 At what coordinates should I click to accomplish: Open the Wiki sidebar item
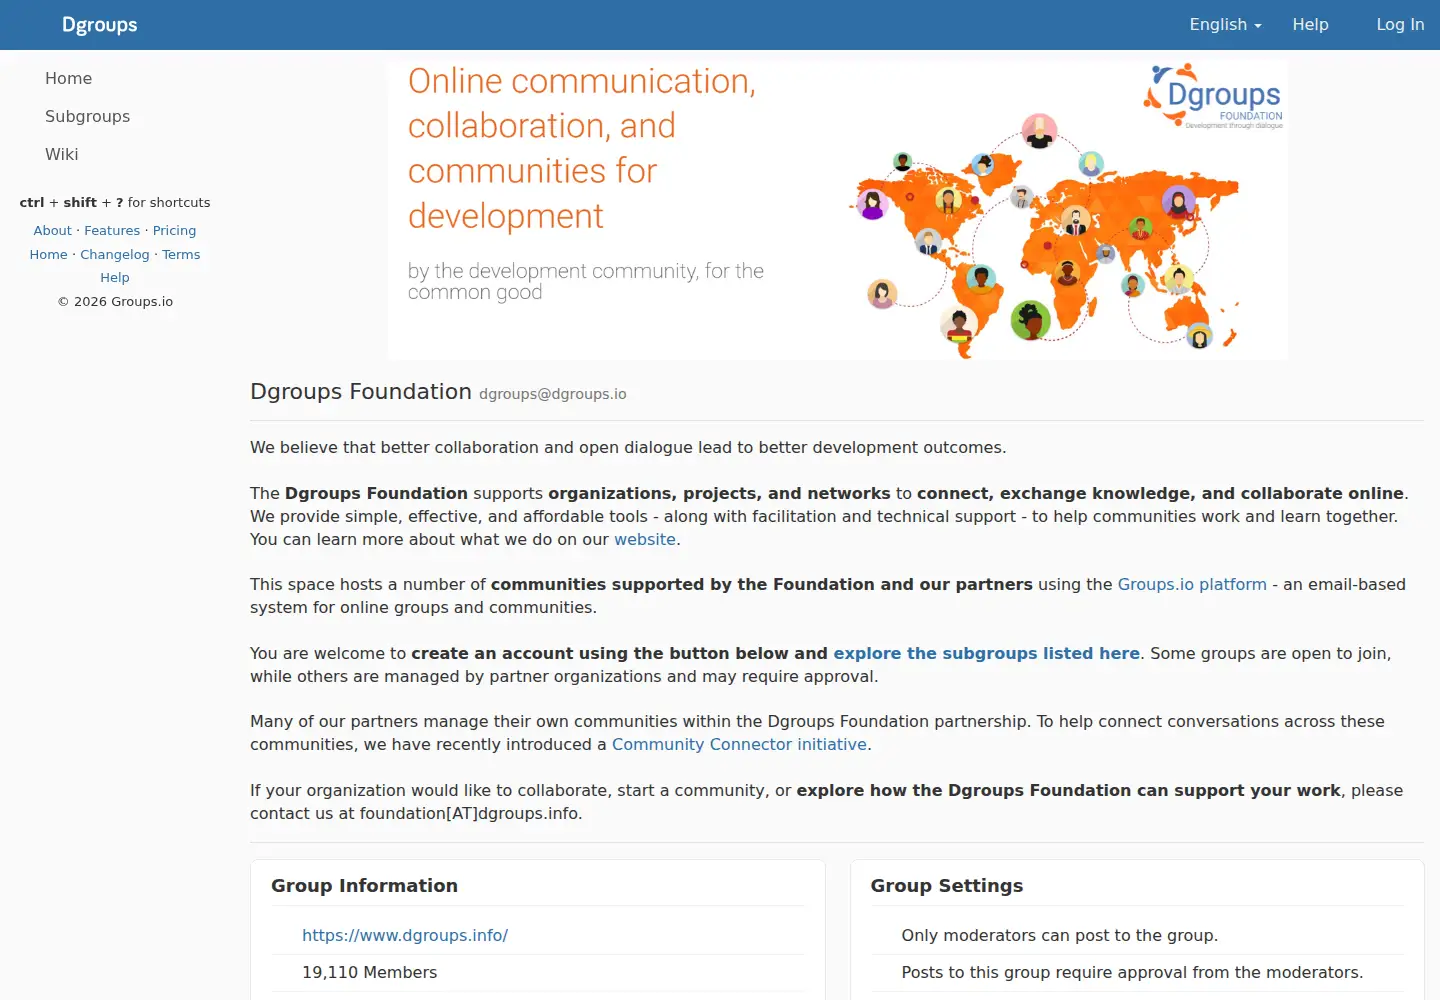[61, 154]
